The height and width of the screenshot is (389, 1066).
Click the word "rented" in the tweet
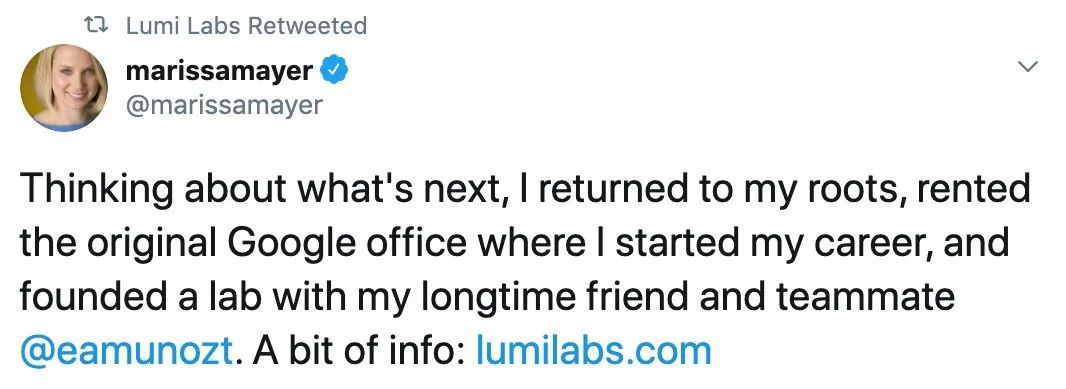click(x=974, y=188)
